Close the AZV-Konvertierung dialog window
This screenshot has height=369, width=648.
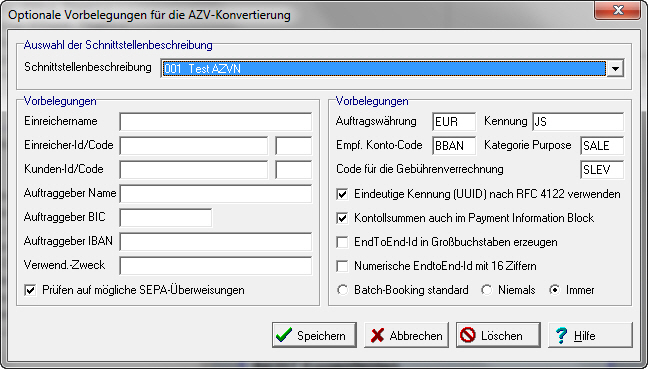(618, 10)
